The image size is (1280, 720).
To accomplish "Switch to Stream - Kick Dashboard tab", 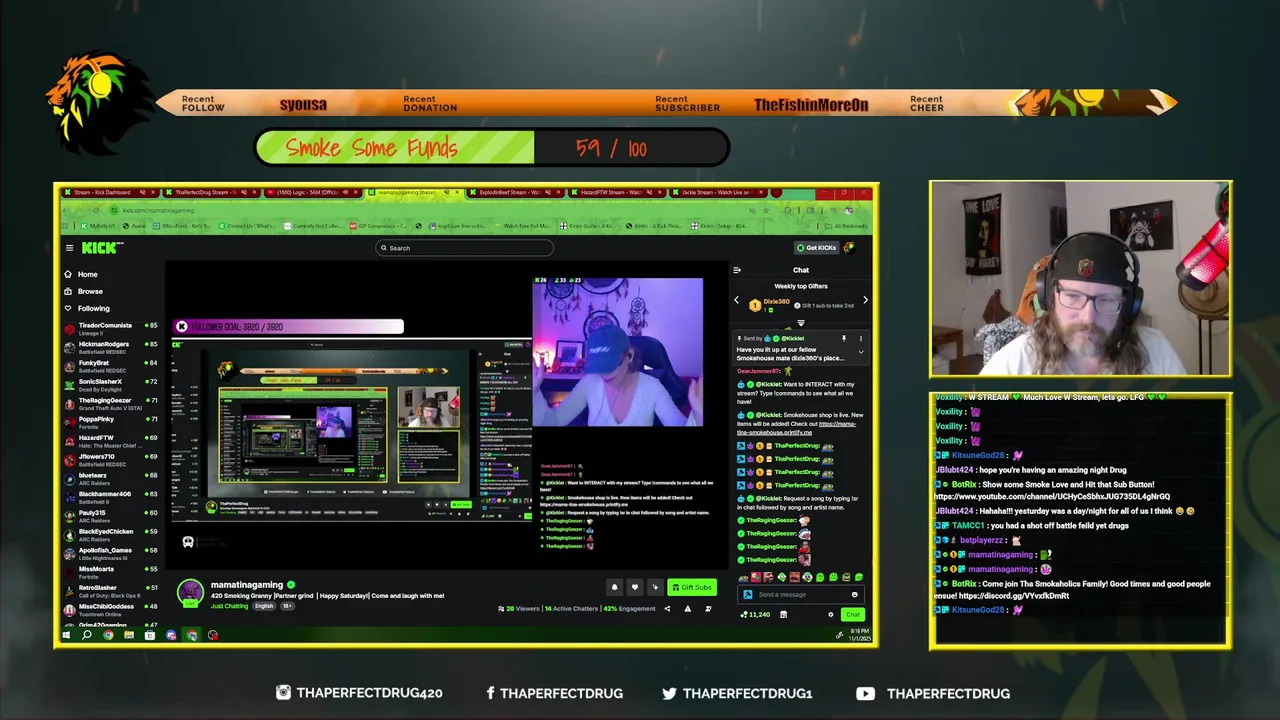I will (110, 192).
